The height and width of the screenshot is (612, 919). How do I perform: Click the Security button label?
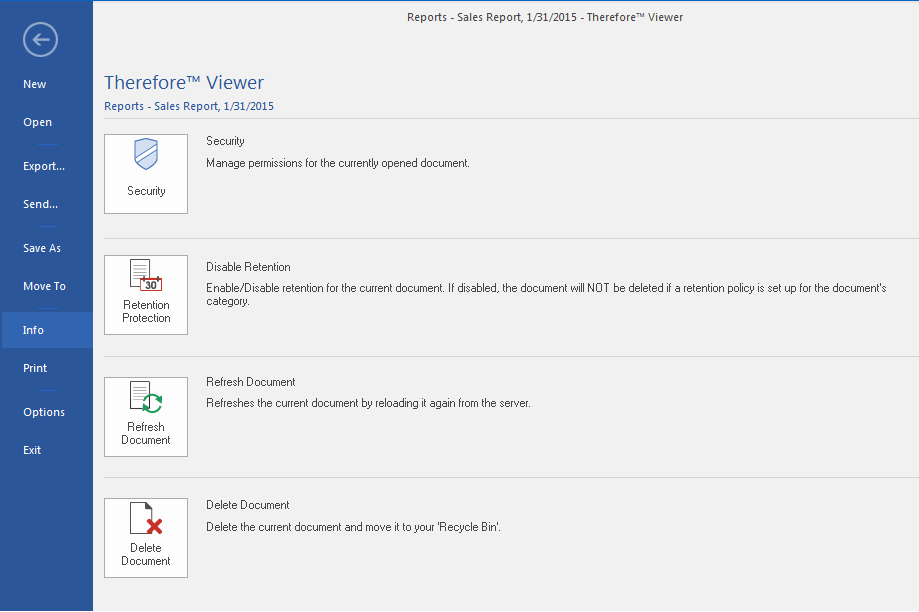[147, 191]
